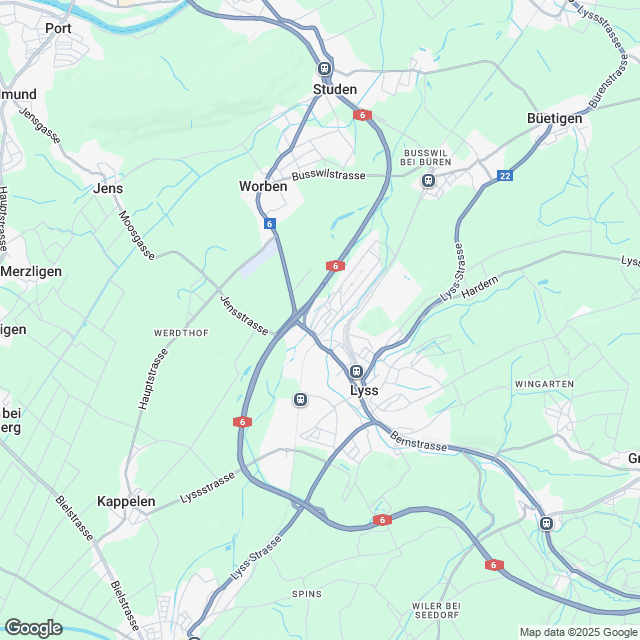Screen dimensions: 640x640
Task: Click the Worben town label
Action: click(263, 186)
